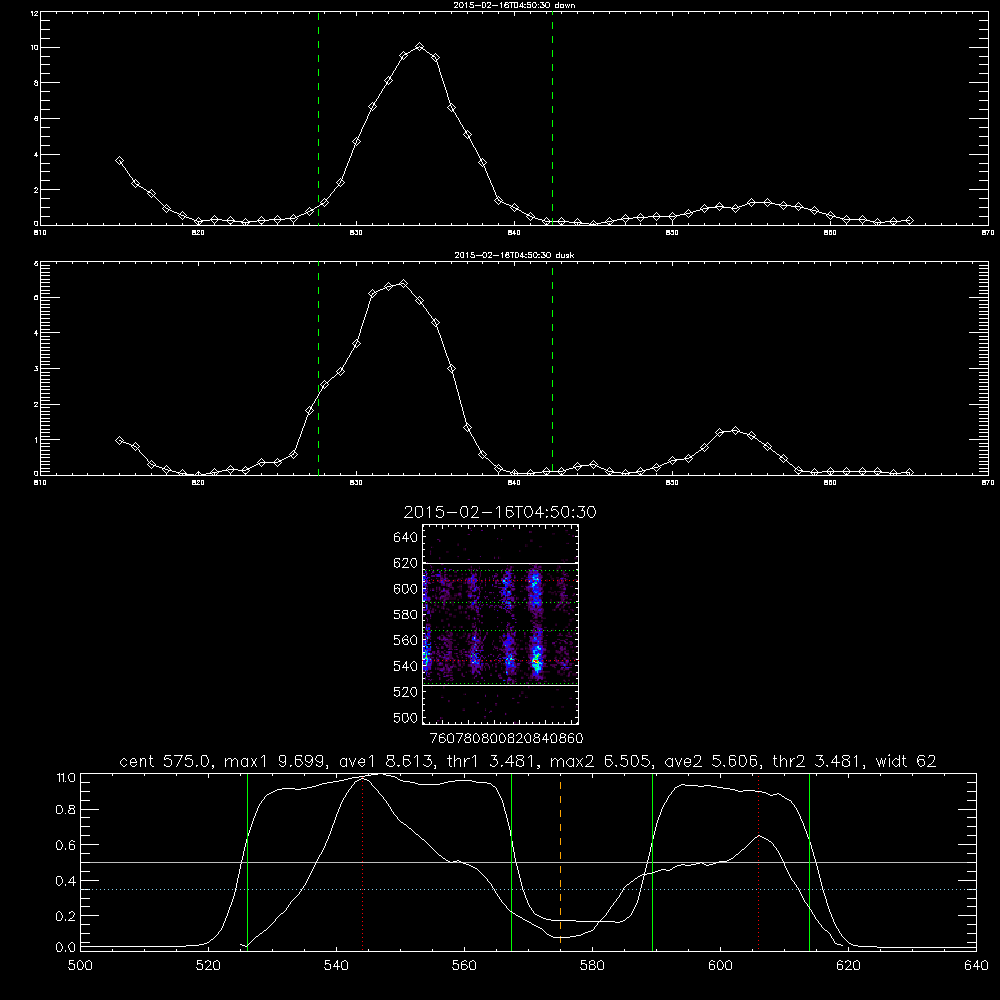Click the x-axis label 600 on bottom plot

click(720, 966)
